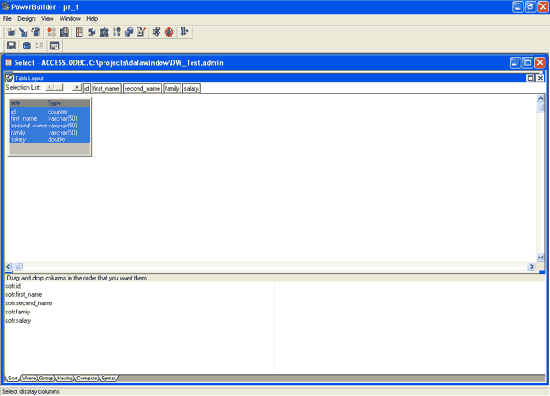Click the horizontal scrollbar right arrow of table layout
The height and width of the screenshot is (396, 550).
click(531, 267)
